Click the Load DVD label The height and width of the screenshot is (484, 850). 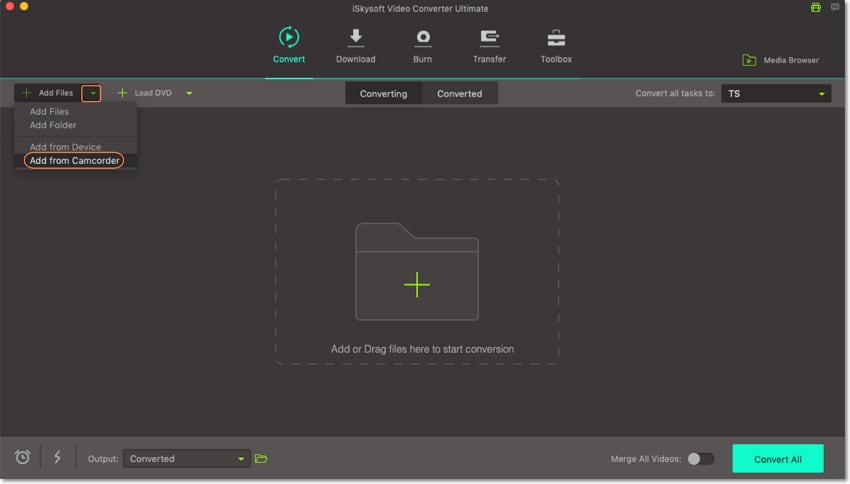pos(153,93)
